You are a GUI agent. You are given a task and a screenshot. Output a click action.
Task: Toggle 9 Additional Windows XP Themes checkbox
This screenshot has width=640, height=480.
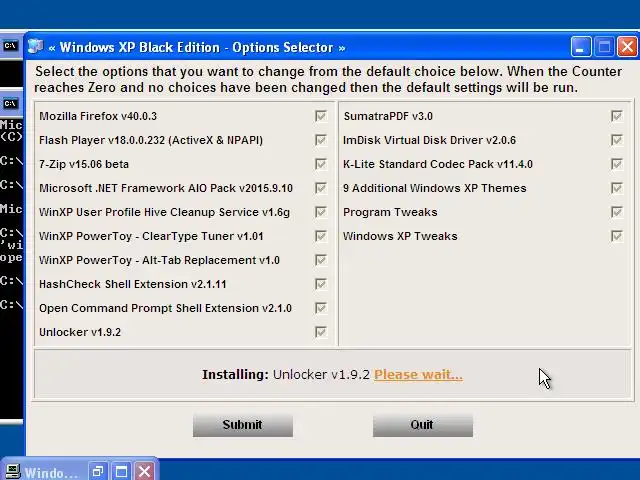[617, 188]
